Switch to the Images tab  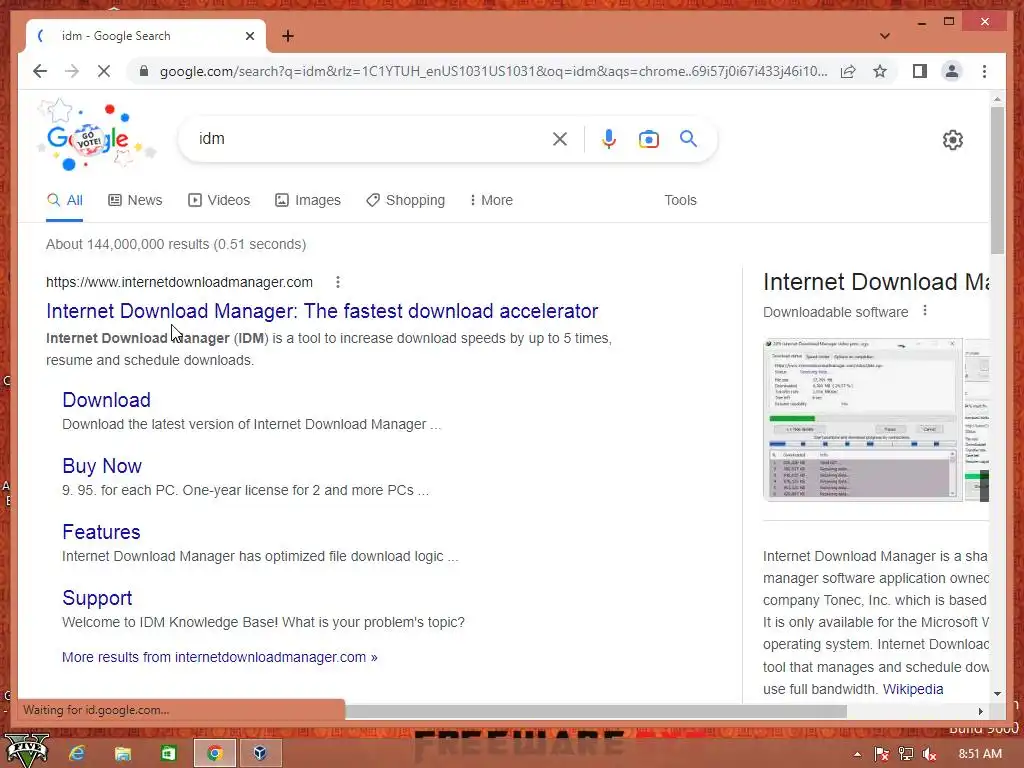(x=308, y=200)
